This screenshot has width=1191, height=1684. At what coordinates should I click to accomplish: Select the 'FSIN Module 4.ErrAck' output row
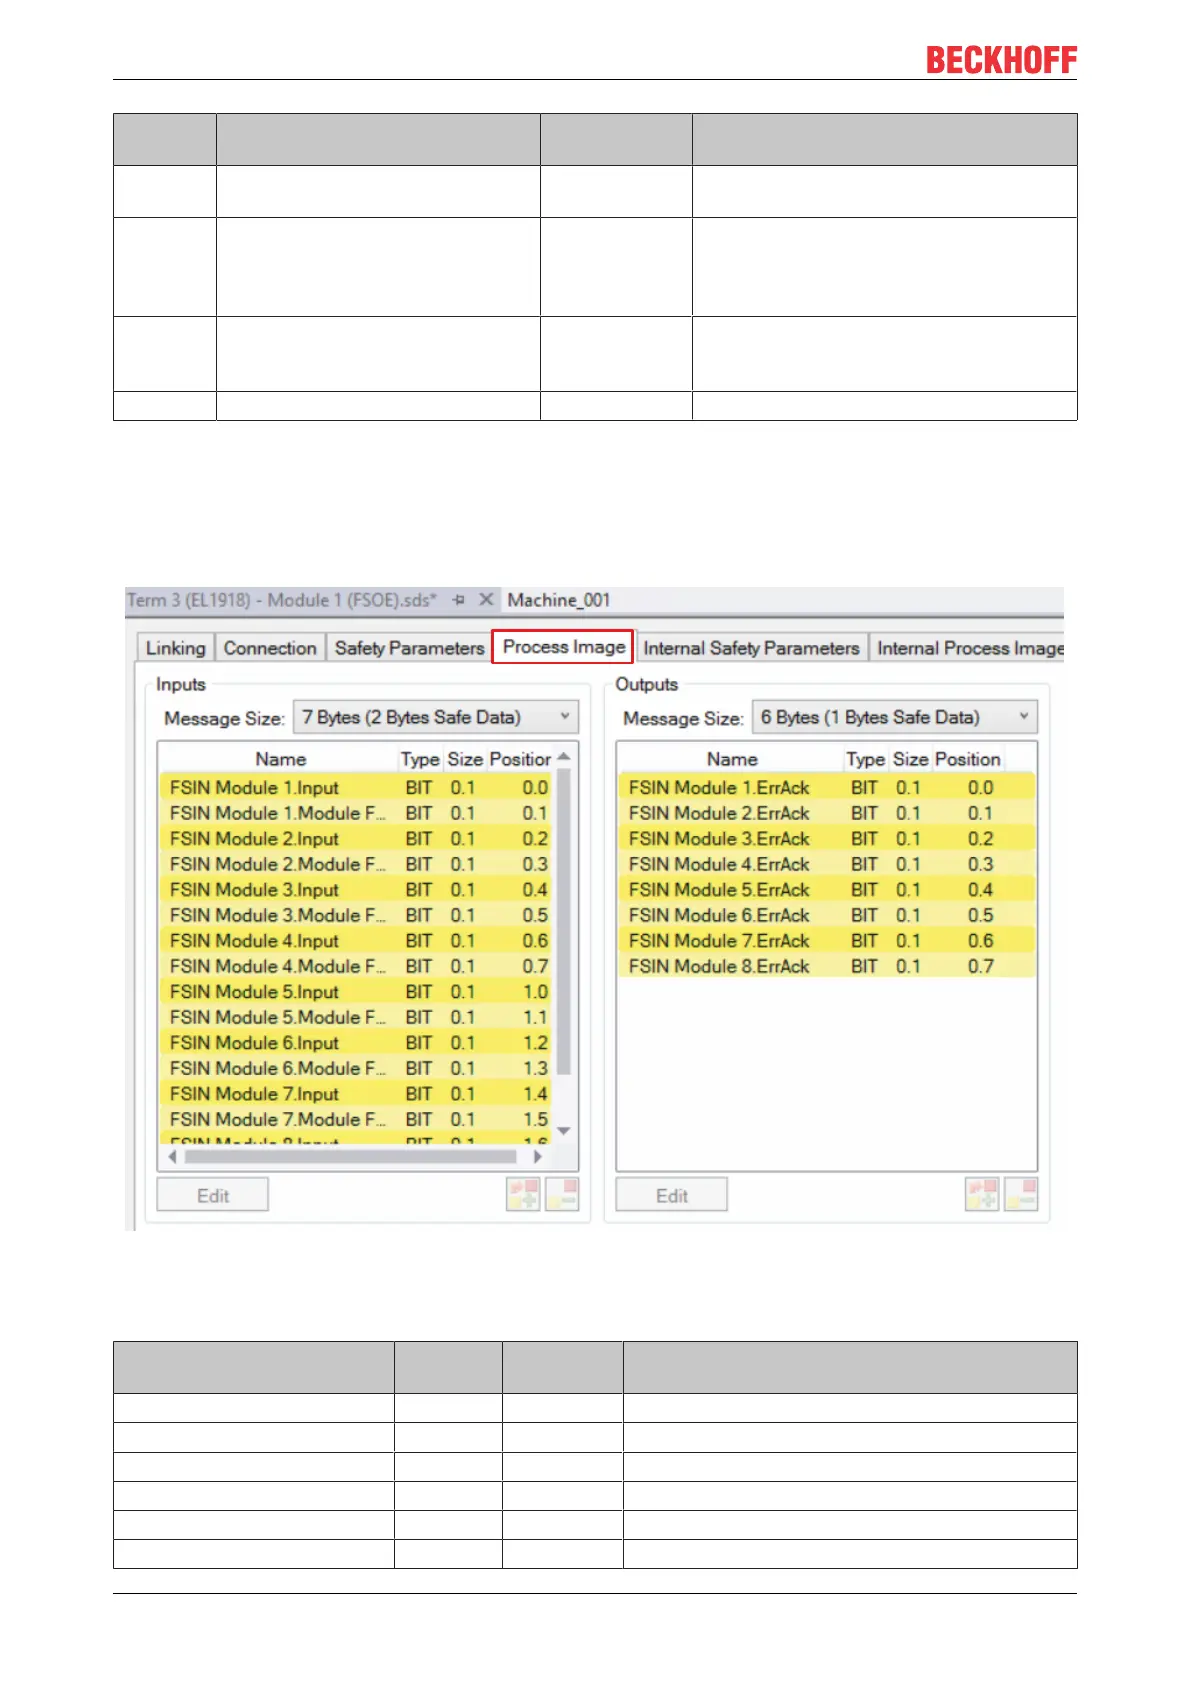coord(827,864)
